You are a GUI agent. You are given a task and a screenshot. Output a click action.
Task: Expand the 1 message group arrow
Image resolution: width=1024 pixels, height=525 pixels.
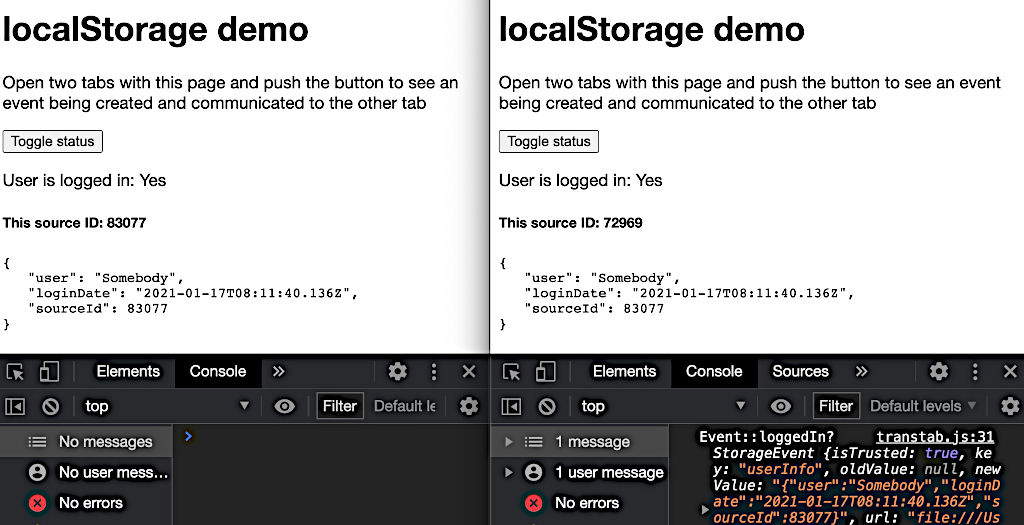click(509, 442)
